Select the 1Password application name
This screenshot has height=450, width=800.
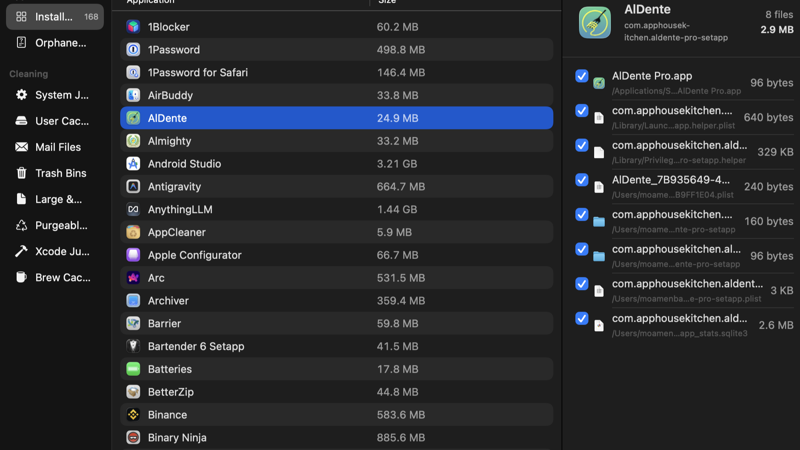click(x=173, y=49)
